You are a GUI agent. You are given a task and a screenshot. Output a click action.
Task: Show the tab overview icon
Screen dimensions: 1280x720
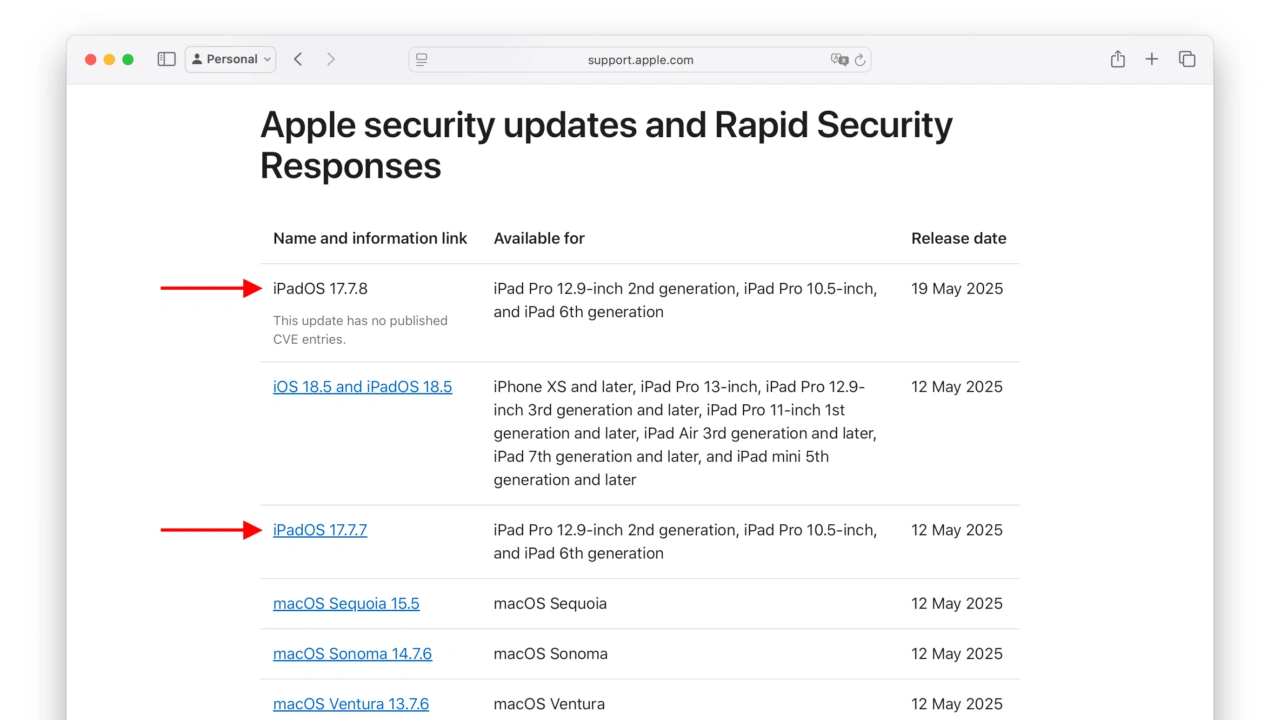point(1187,60)
